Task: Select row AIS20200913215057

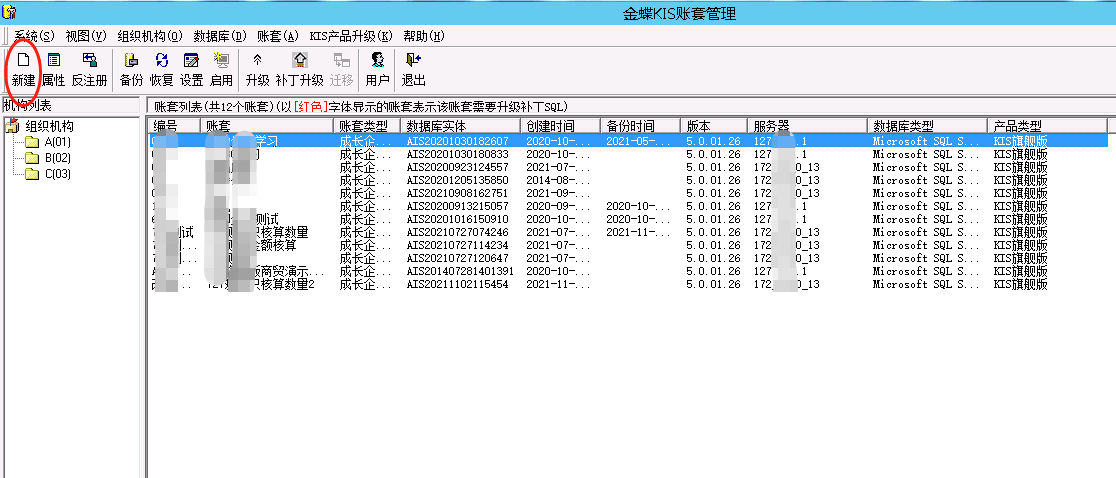Action: click(x=627, y=206)
